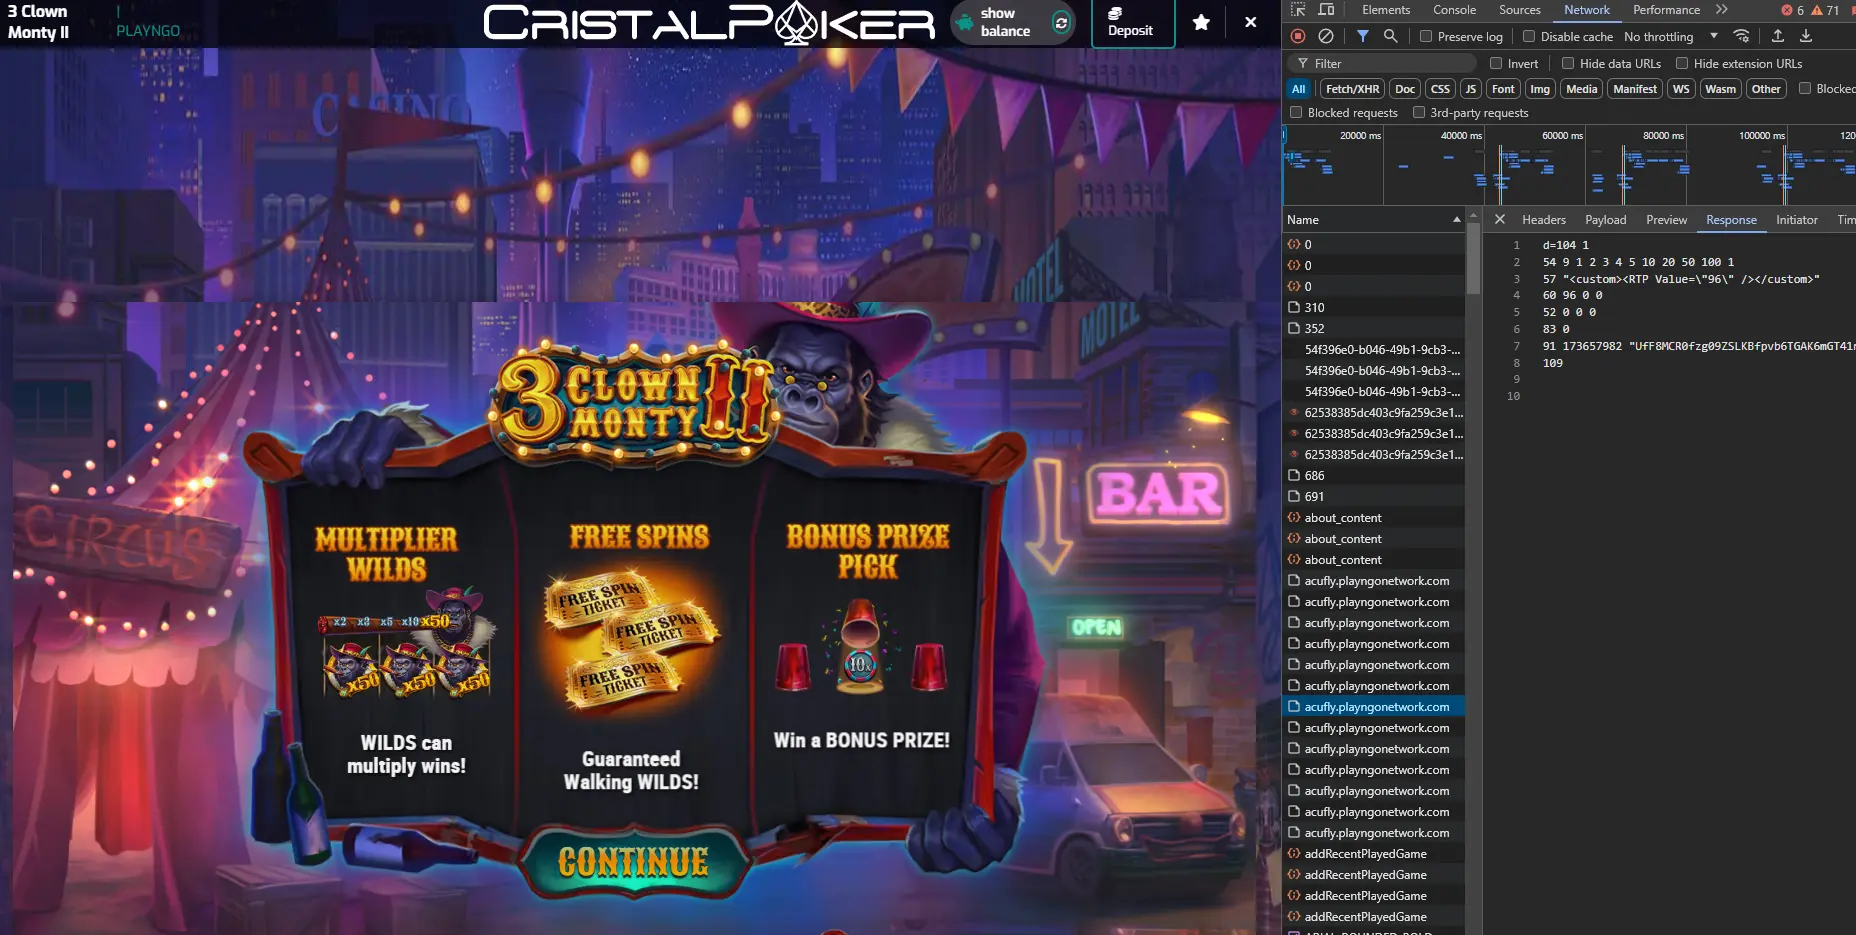Click the network timeline overview
The image size is (1856, 935).
pyautogui.click(x=1569, y=165)
